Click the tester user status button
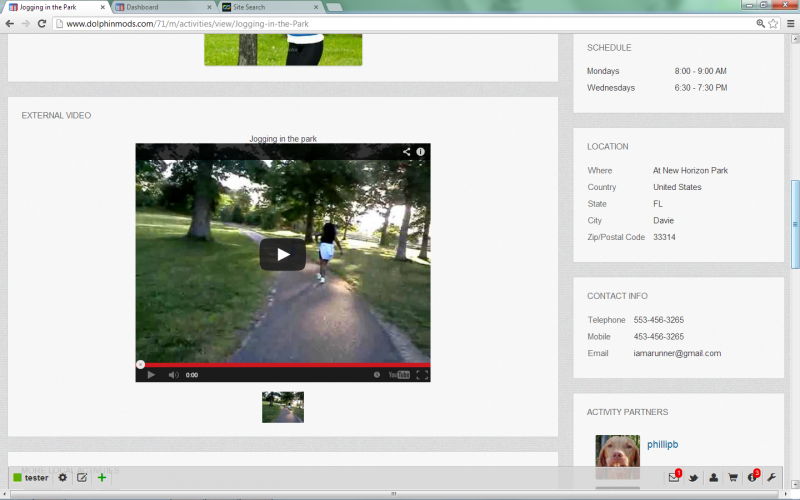 pos(31,478)
